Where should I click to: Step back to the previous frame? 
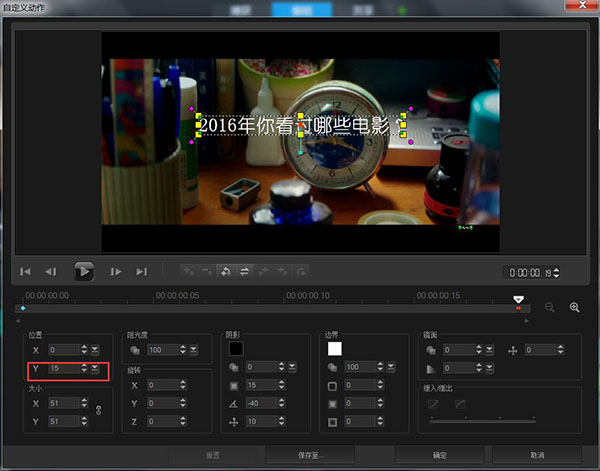(x=51, y=271)
